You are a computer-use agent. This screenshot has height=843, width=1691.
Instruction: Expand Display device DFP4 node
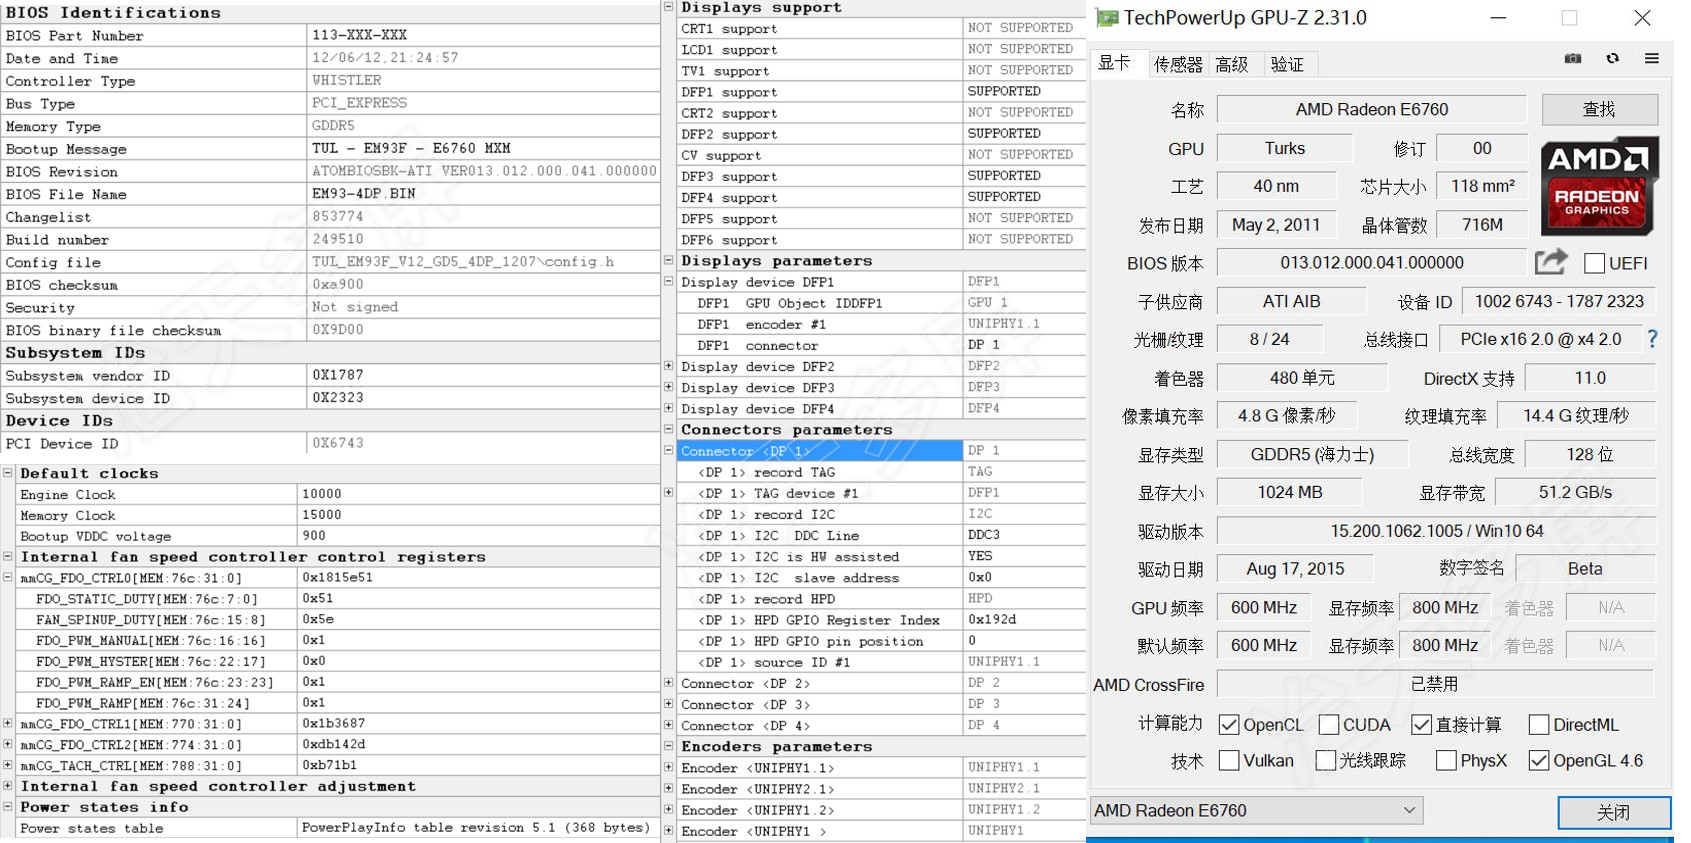coord(669,408)
